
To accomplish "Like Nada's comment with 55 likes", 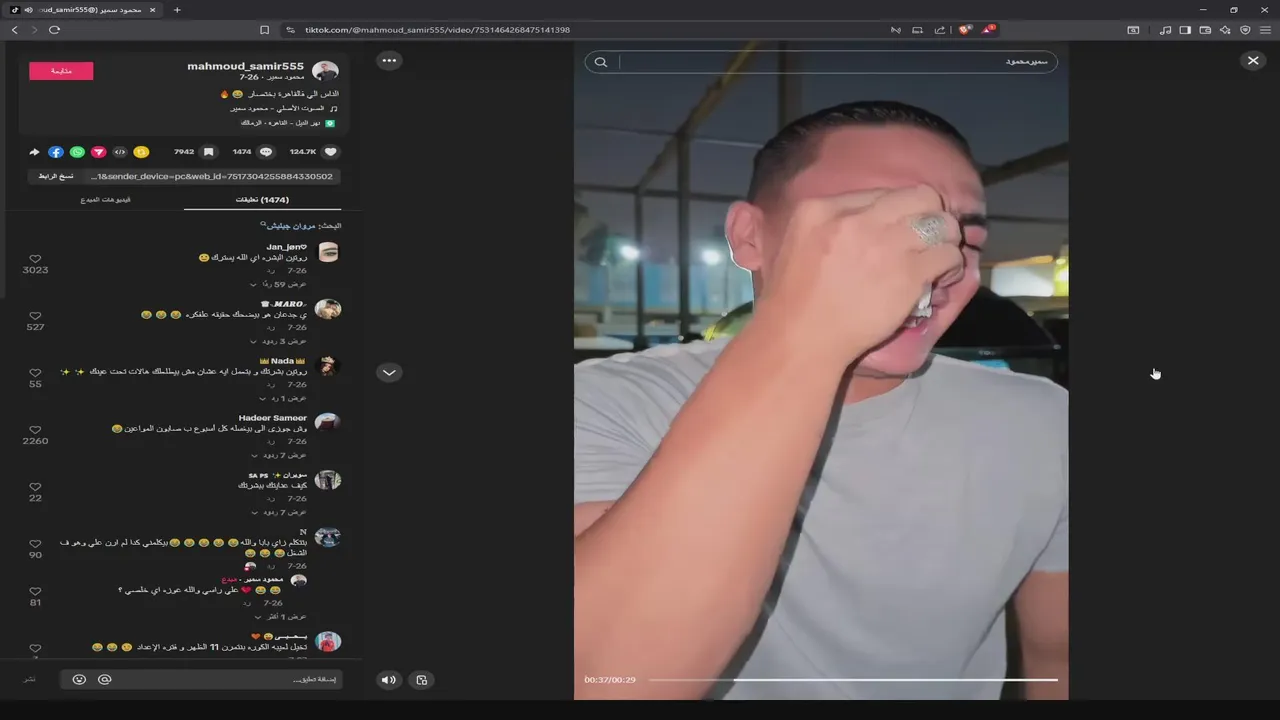I will click(35, 373).
